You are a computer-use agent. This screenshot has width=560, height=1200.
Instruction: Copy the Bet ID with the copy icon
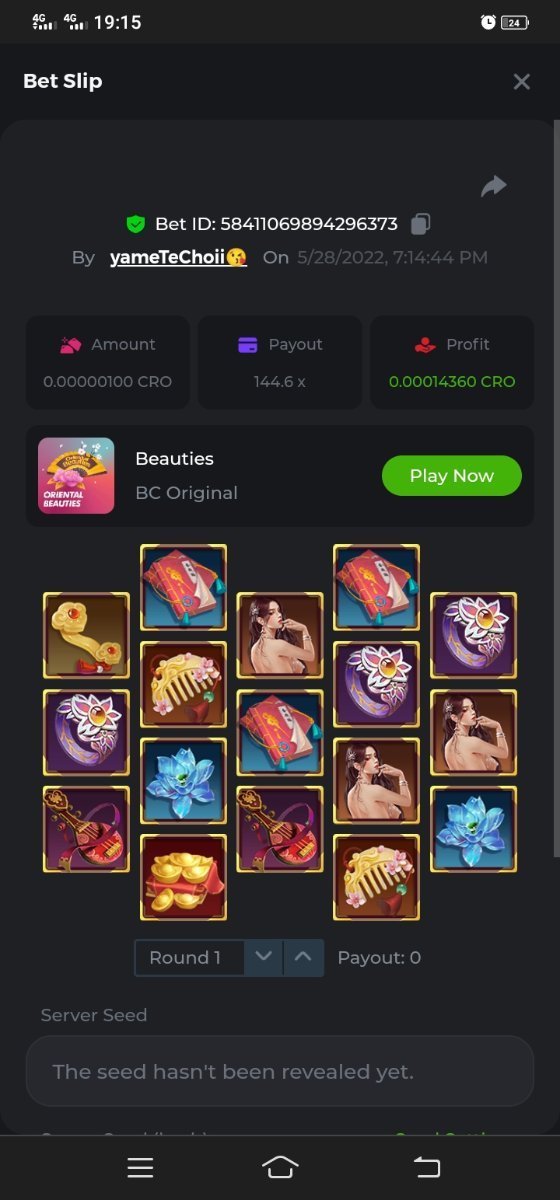click(421, 223)
